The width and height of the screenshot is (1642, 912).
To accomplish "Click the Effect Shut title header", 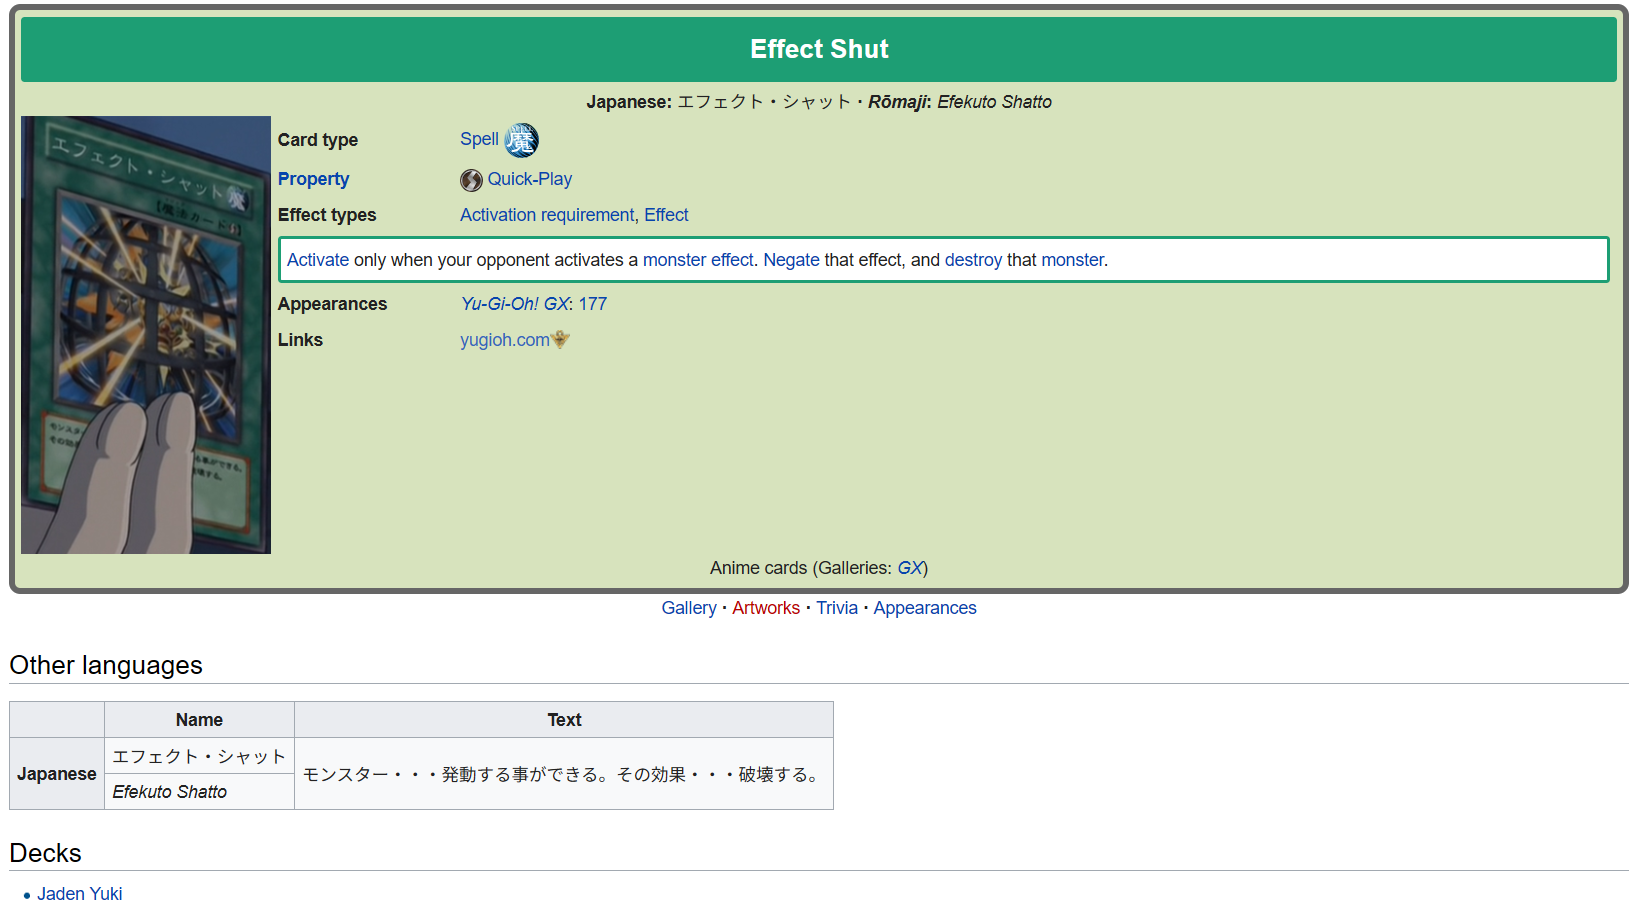I will (819, 49).
